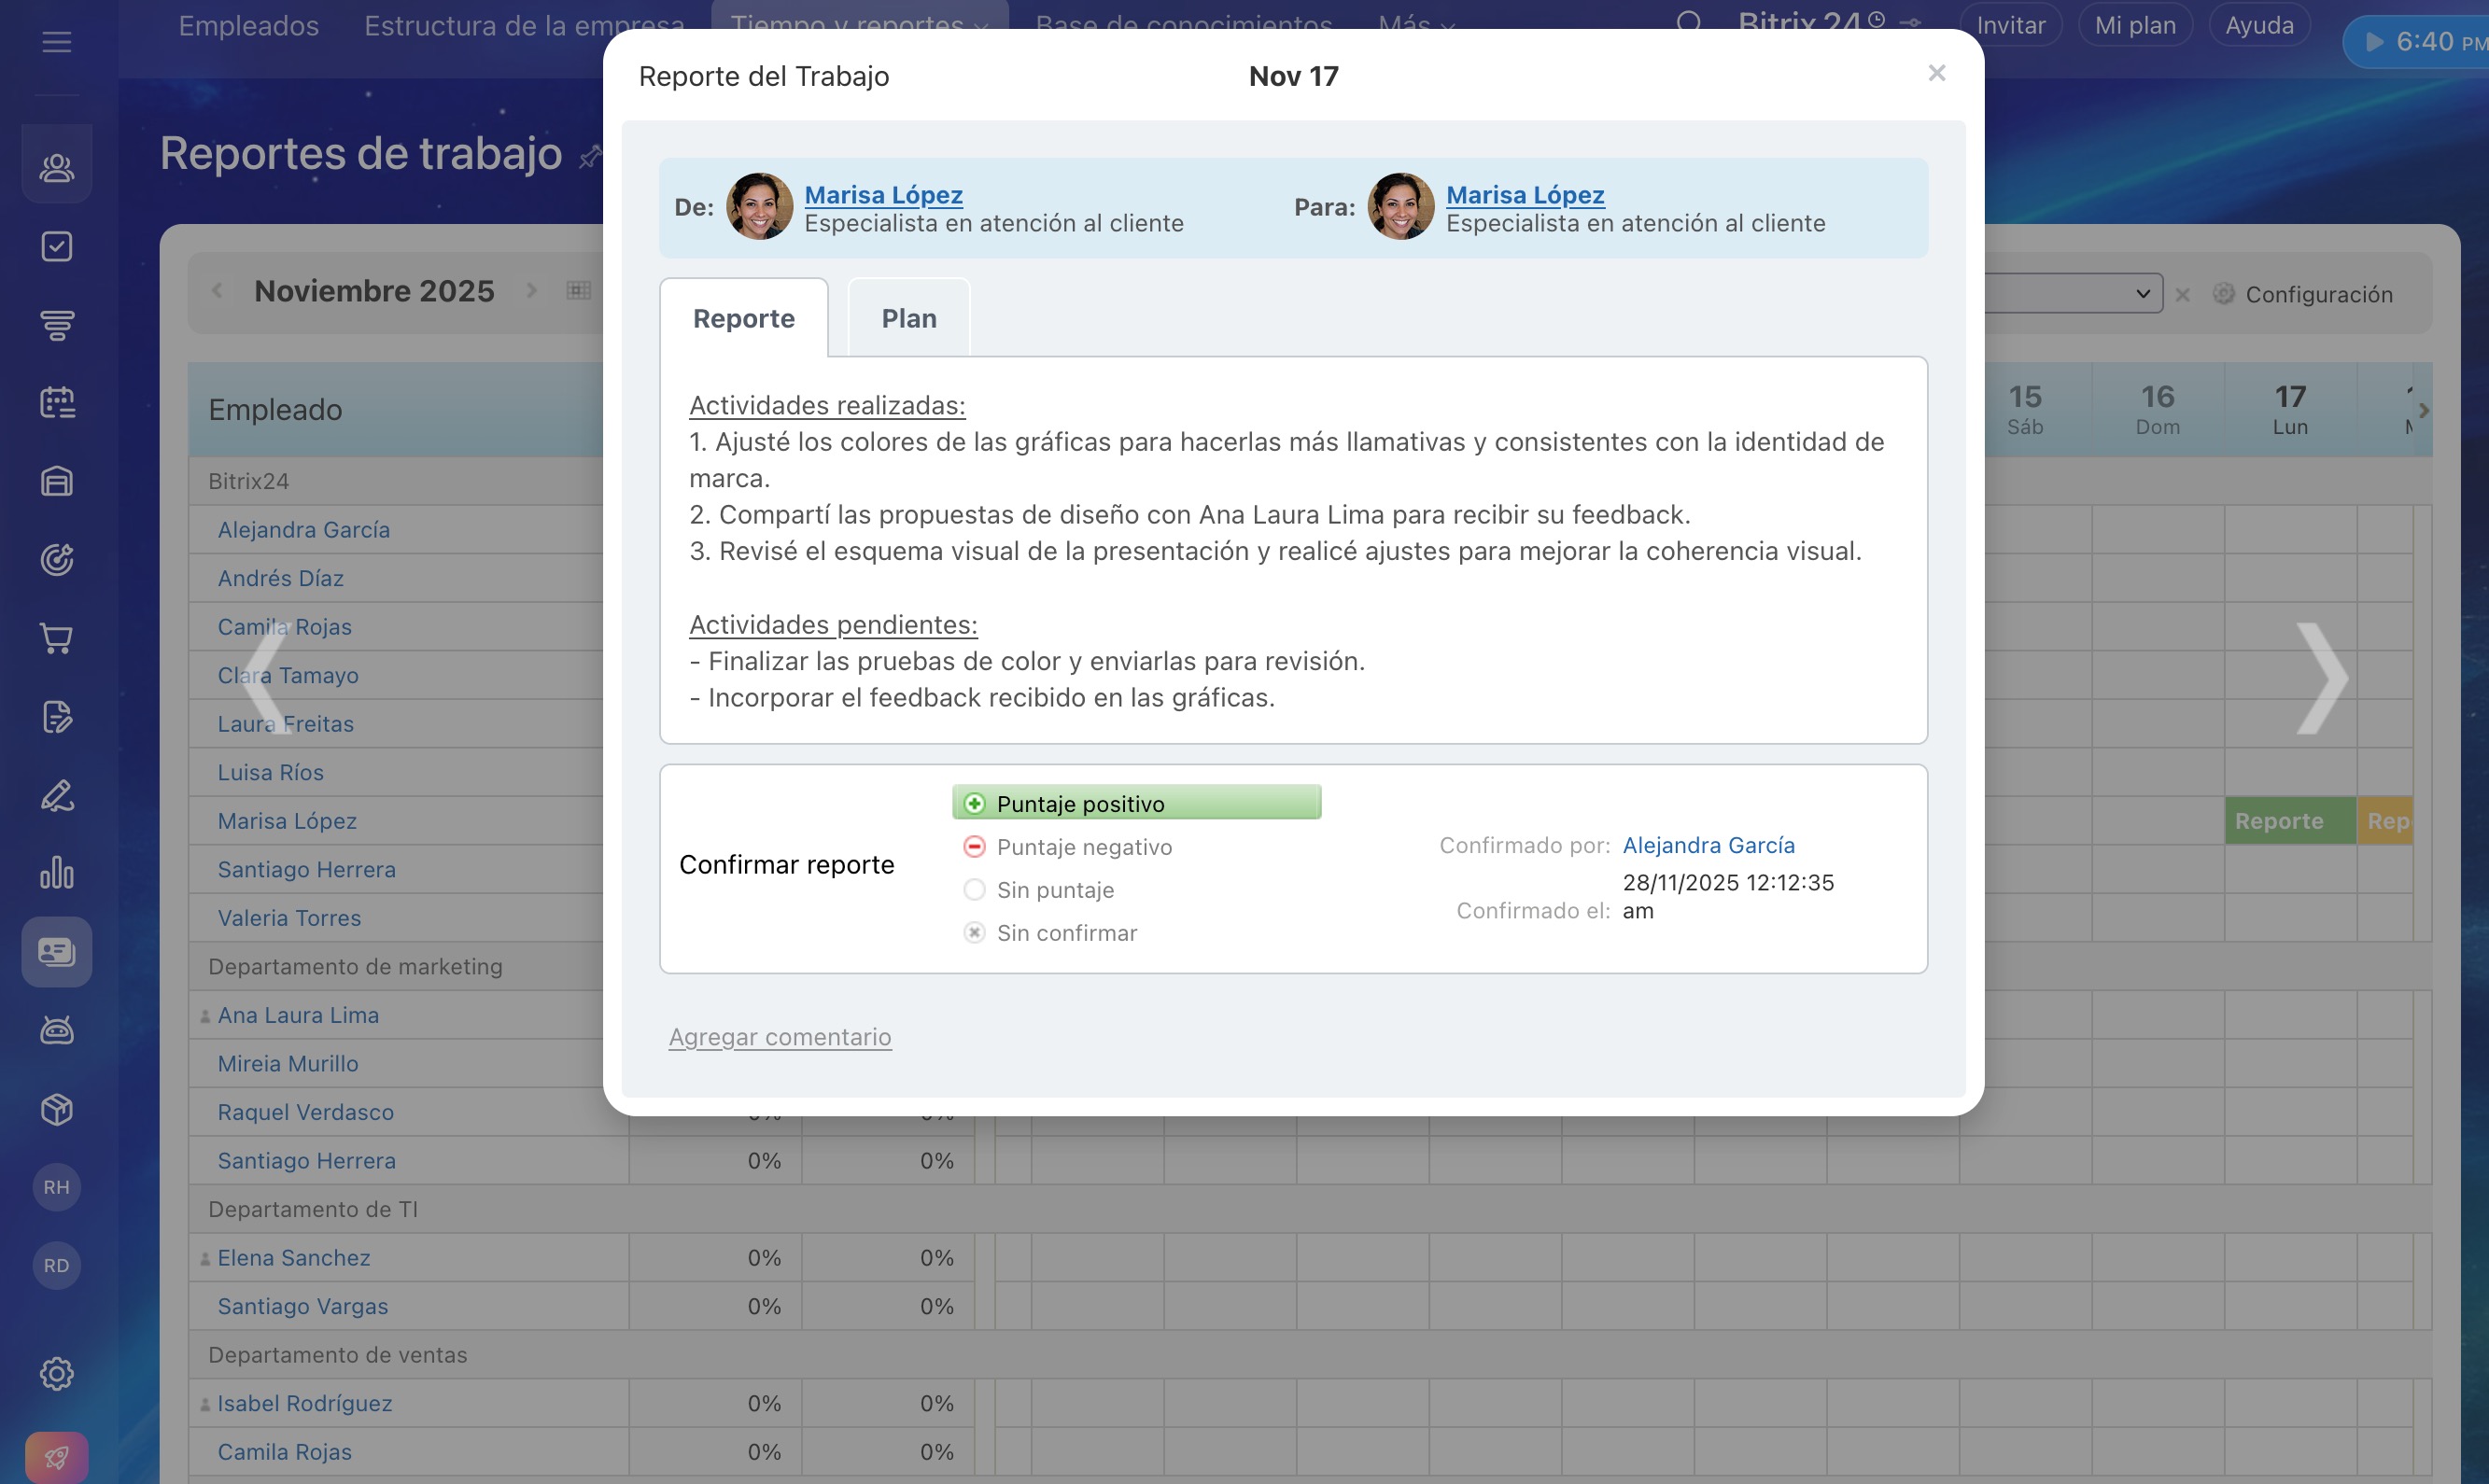This screenshot has height=1484, width=2489.
Task: Close the Reporte del Trabajo dialog
Action: pyautogui.click(x=1936, y=73)
